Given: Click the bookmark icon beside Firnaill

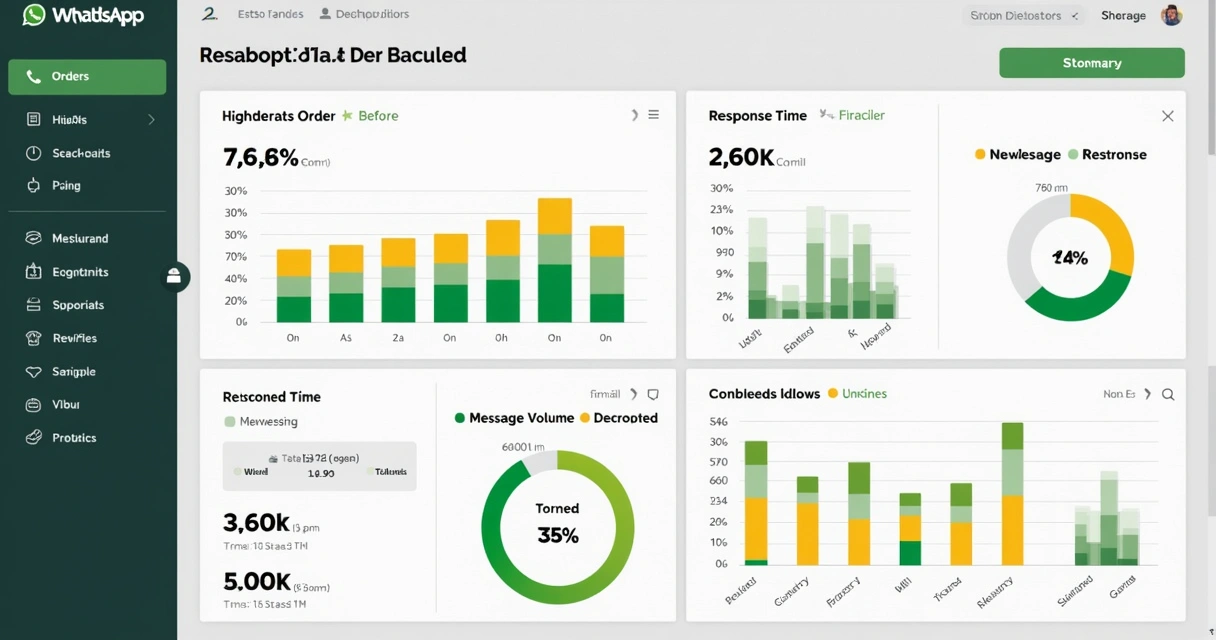Looking at the screenshot, I should 653,395.
